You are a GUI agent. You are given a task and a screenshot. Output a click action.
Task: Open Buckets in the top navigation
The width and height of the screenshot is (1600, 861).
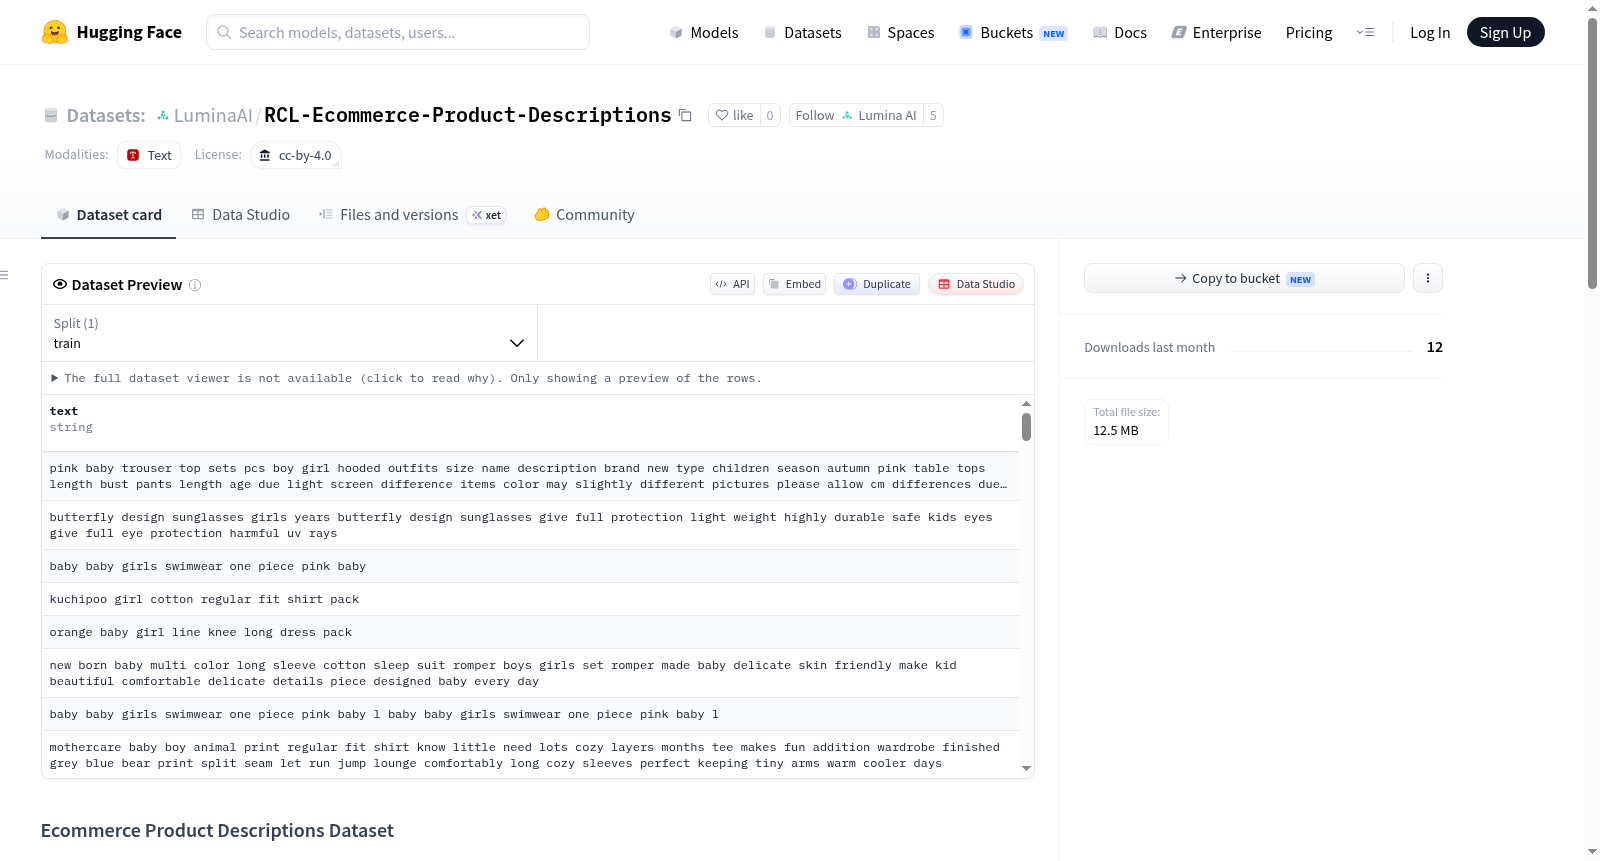point(1013,32)
